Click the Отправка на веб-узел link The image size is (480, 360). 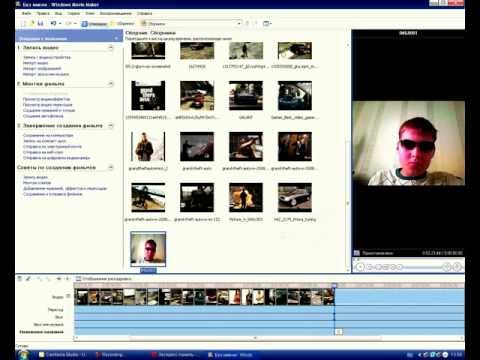[43, 152]
